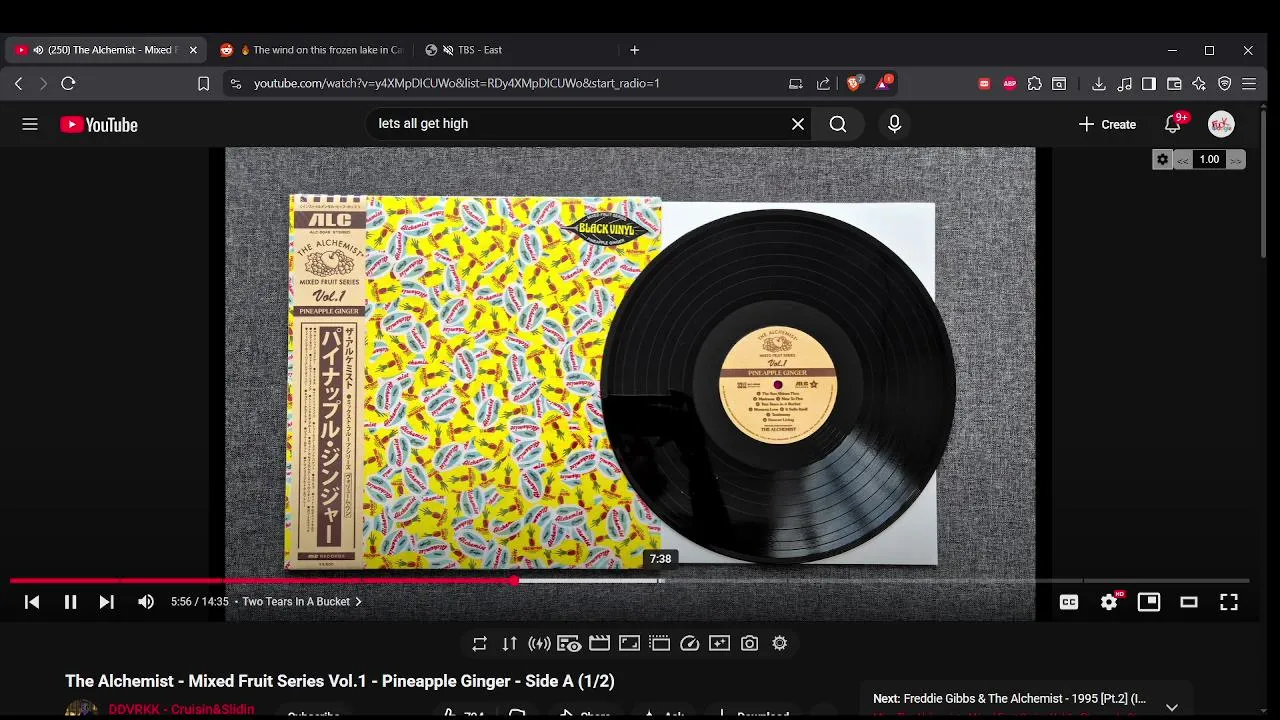Open browser downloads
Viewport: 1280px width, 720px height.
pos(1099,84)
